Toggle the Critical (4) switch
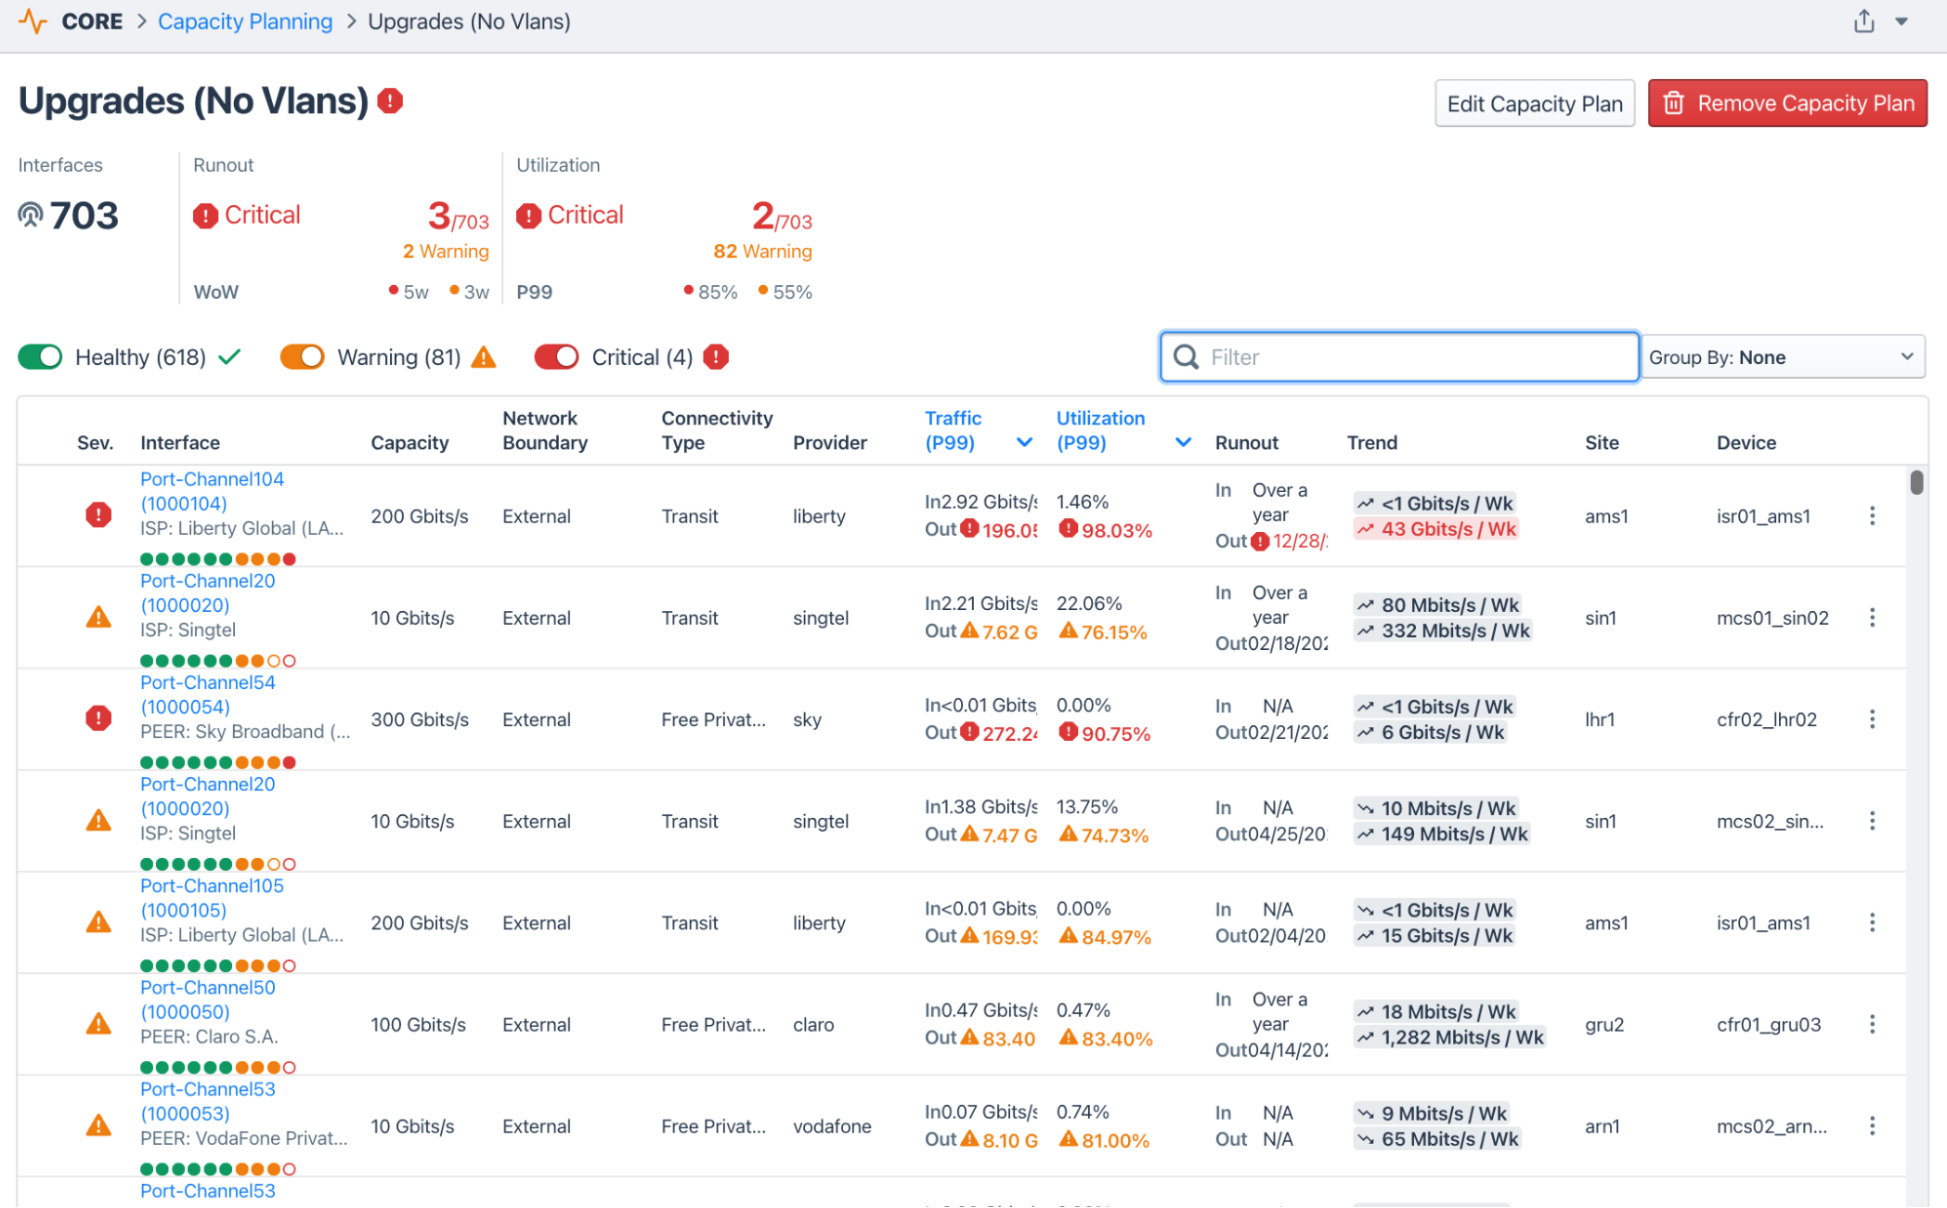Image resolution: width=1947 pixels, height=1208 pixels. click(557, 357)
